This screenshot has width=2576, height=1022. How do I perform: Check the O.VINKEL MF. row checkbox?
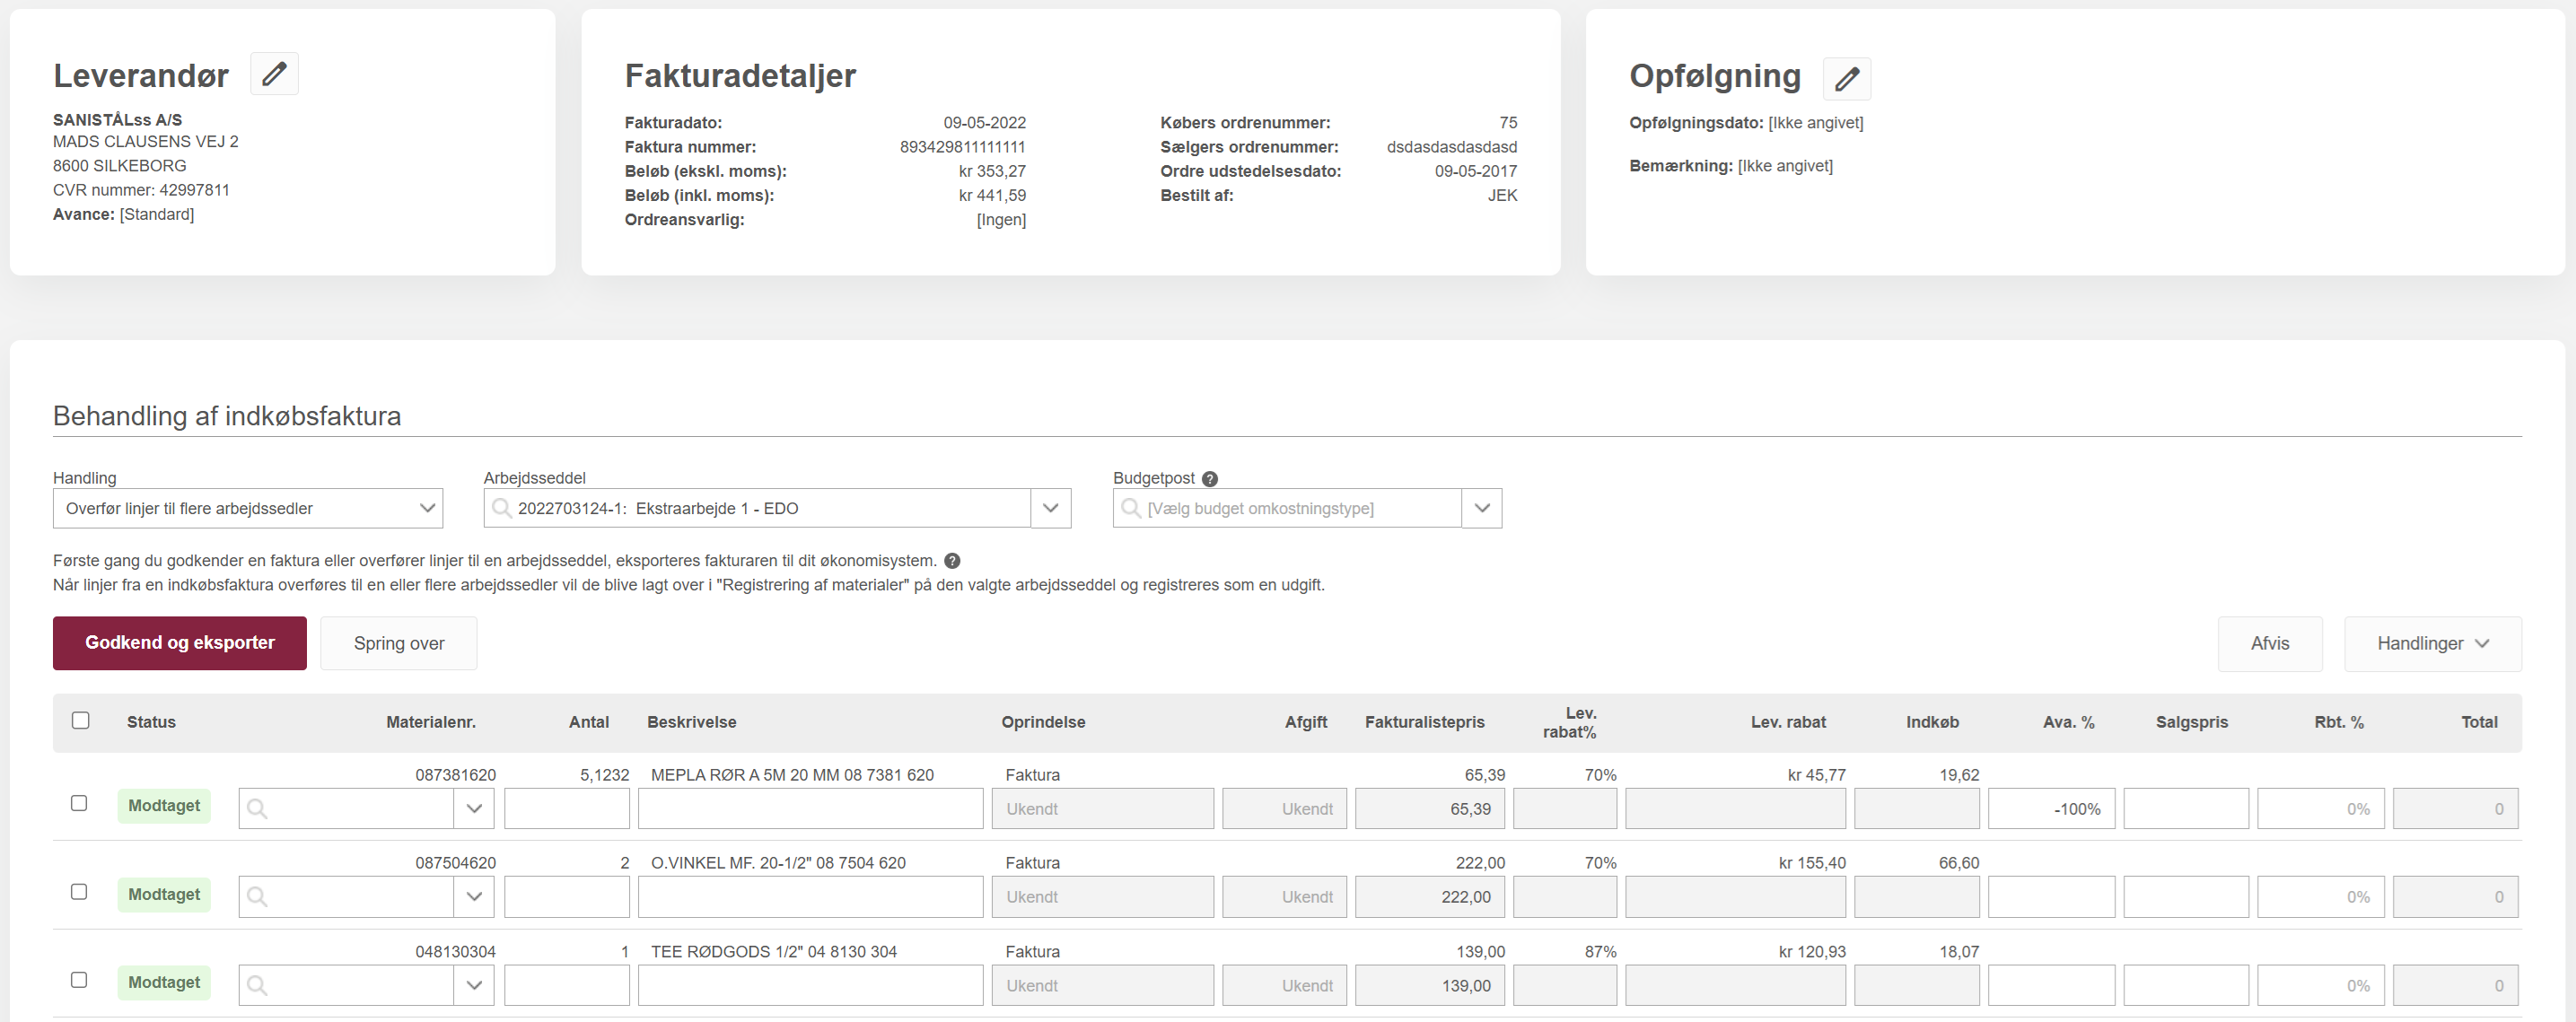click(79, 891)
